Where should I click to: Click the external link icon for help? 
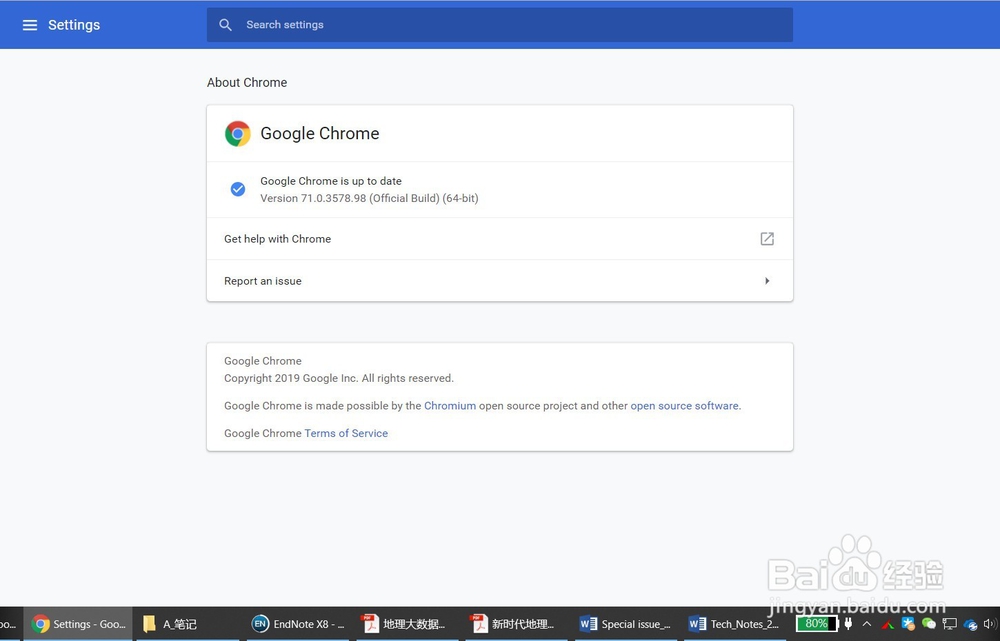click(x=767, y=239)
